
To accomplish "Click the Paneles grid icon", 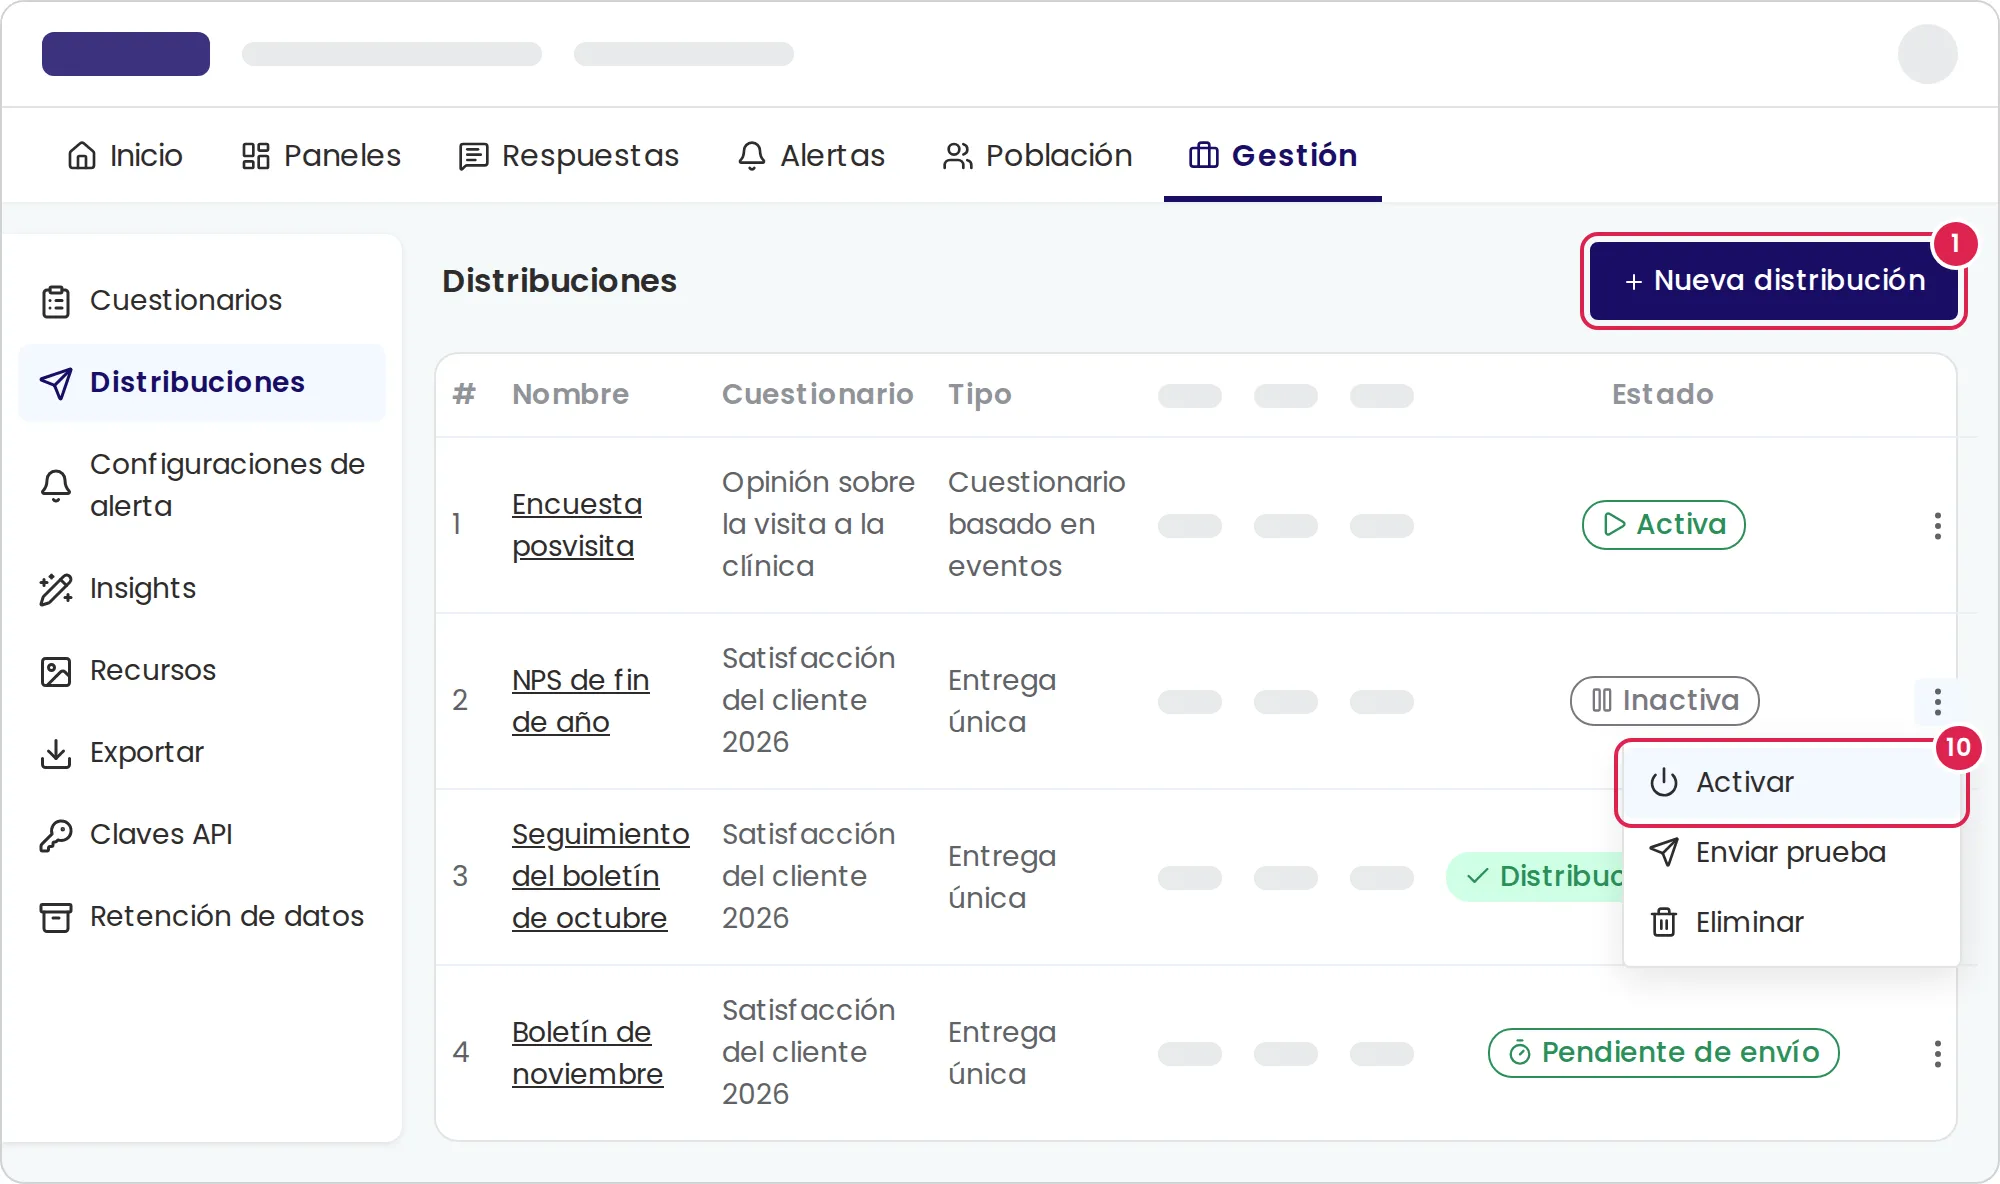I will coord(256,156).
